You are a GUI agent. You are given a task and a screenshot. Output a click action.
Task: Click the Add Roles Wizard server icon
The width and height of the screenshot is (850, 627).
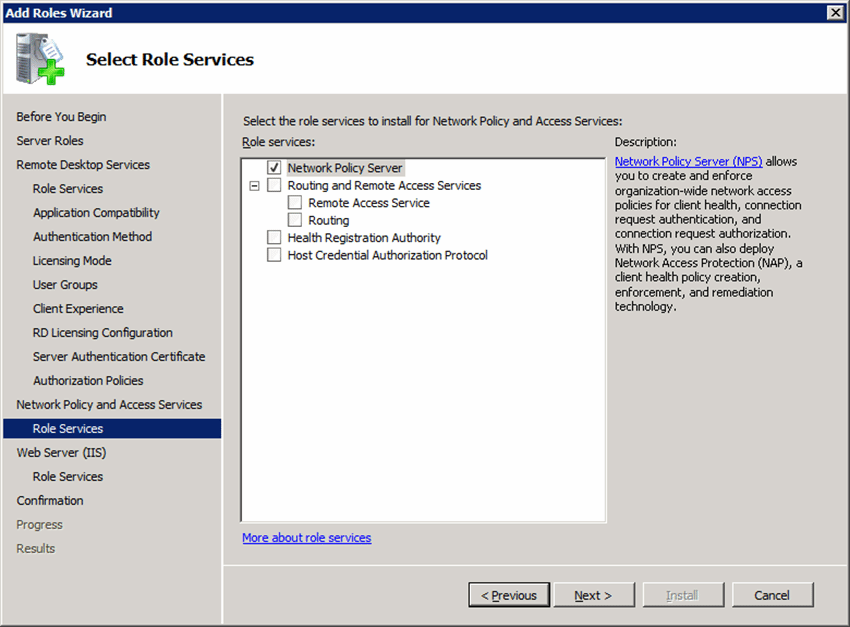pyautogui.click(x=38, y=59)
